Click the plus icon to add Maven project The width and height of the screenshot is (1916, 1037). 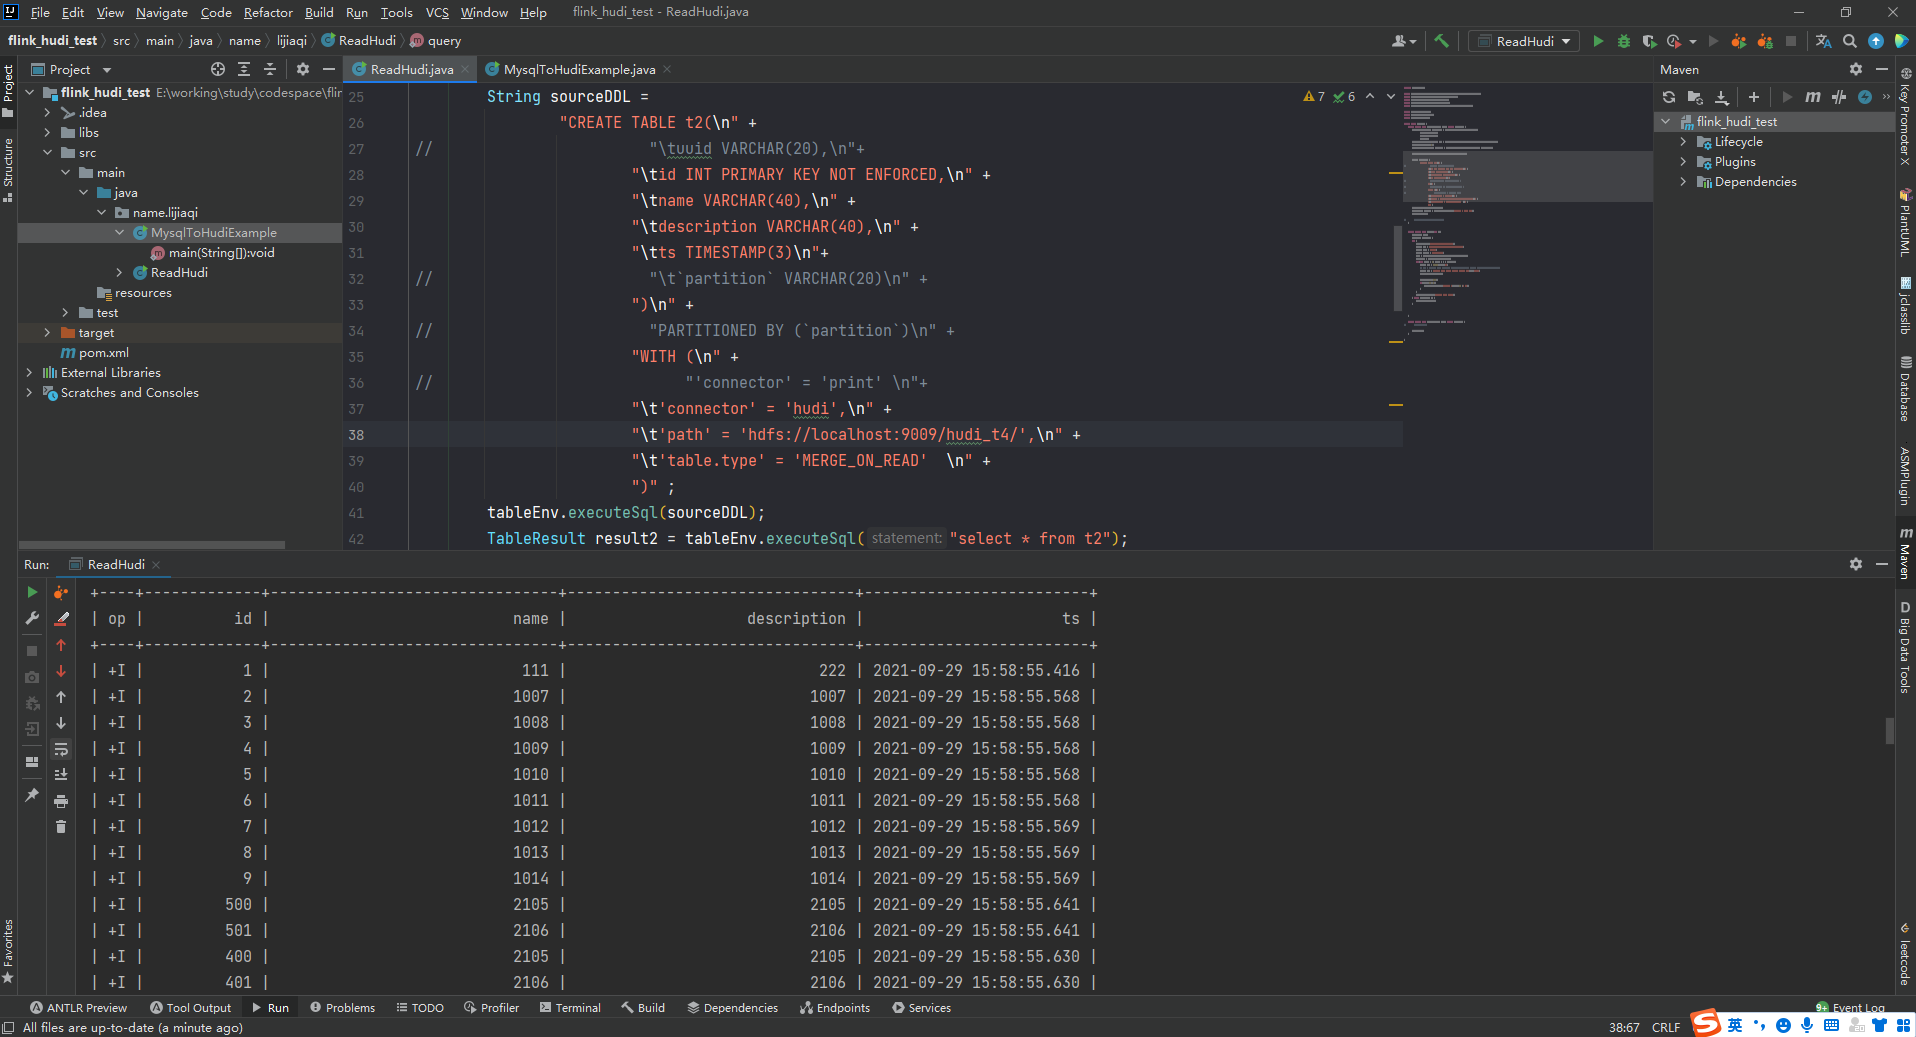tap(1754, 97)
